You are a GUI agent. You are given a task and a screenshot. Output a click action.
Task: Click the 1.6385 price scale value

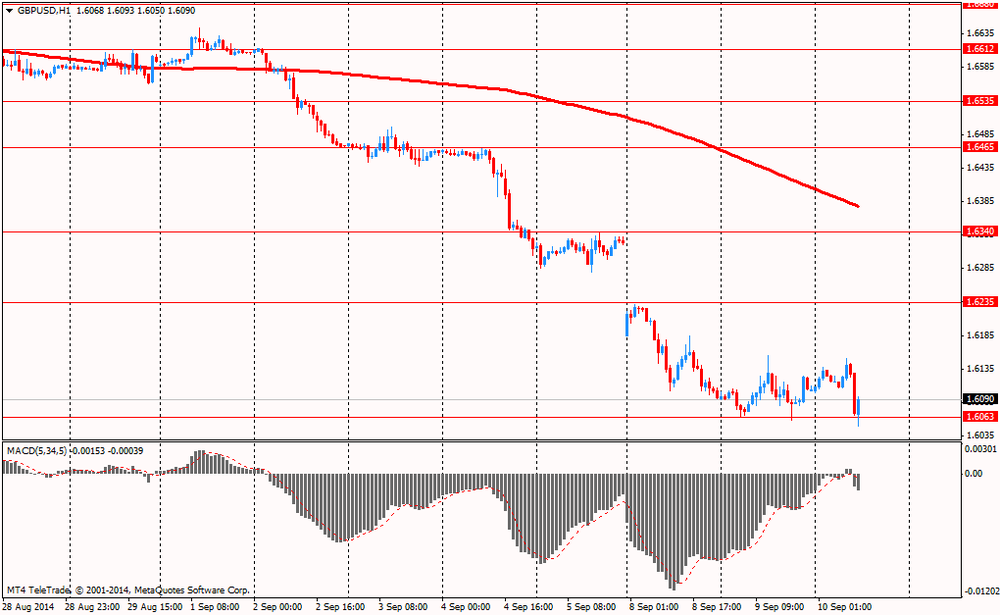(x=980, y=201)
